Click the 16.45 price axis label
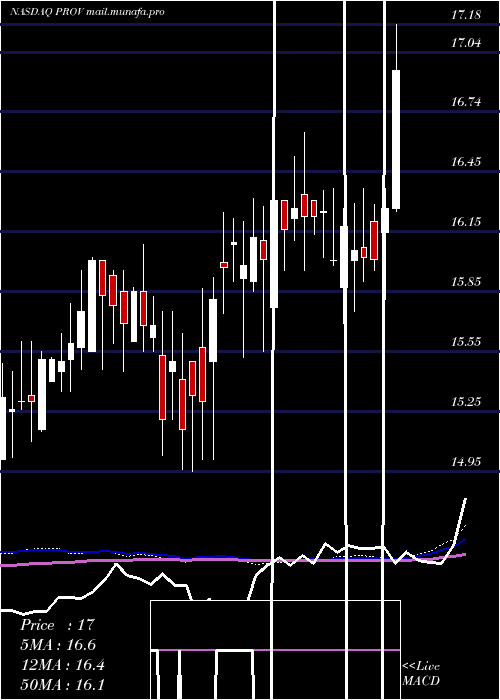The height and width of the screenshot is (700, 500). (466, 162)
